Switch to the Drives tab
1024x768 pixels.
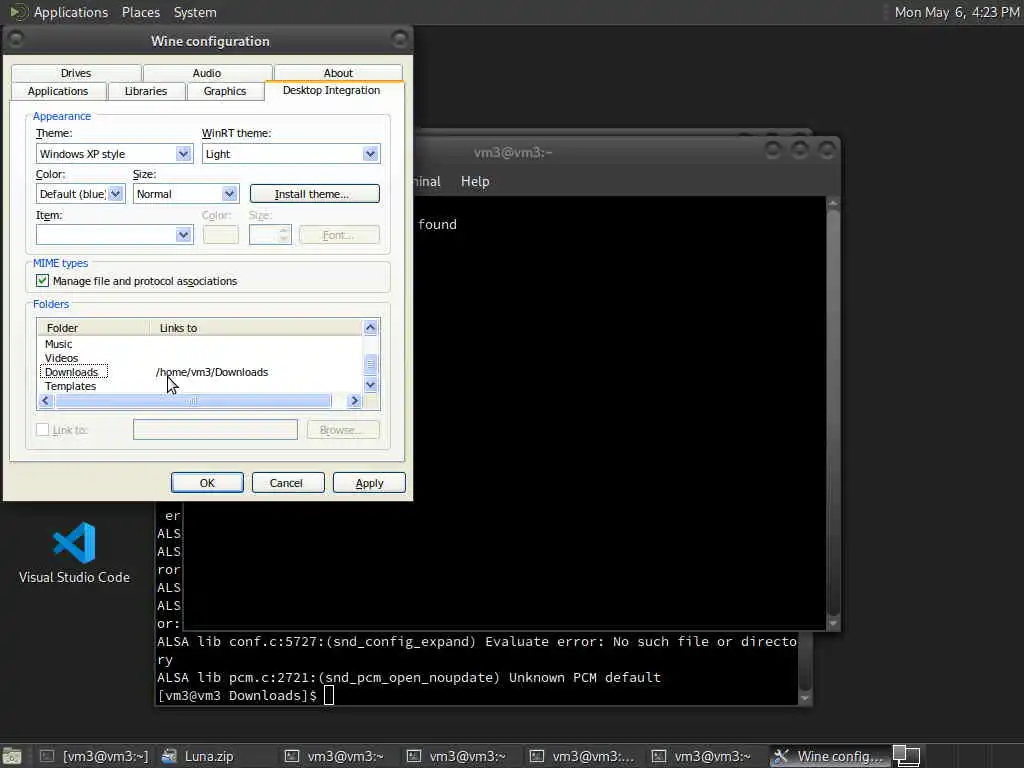[76, 73]
